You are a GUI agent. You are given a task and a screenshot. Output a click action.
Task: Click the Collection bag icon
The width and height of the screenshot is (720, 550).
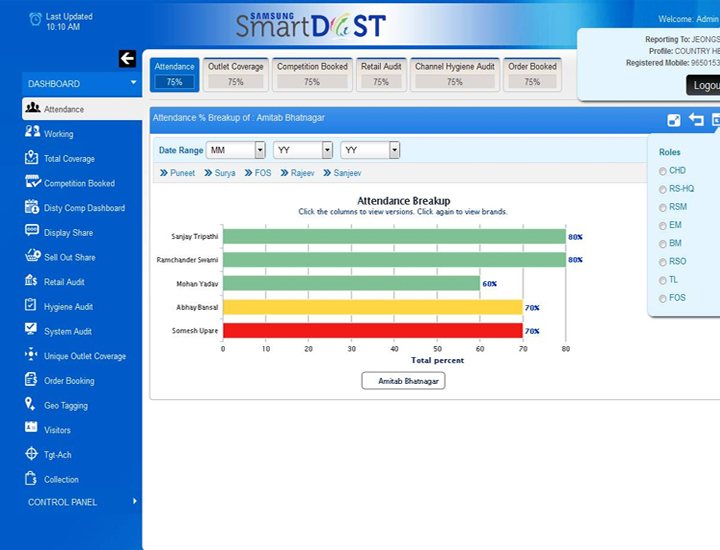(x=31, y=478)
